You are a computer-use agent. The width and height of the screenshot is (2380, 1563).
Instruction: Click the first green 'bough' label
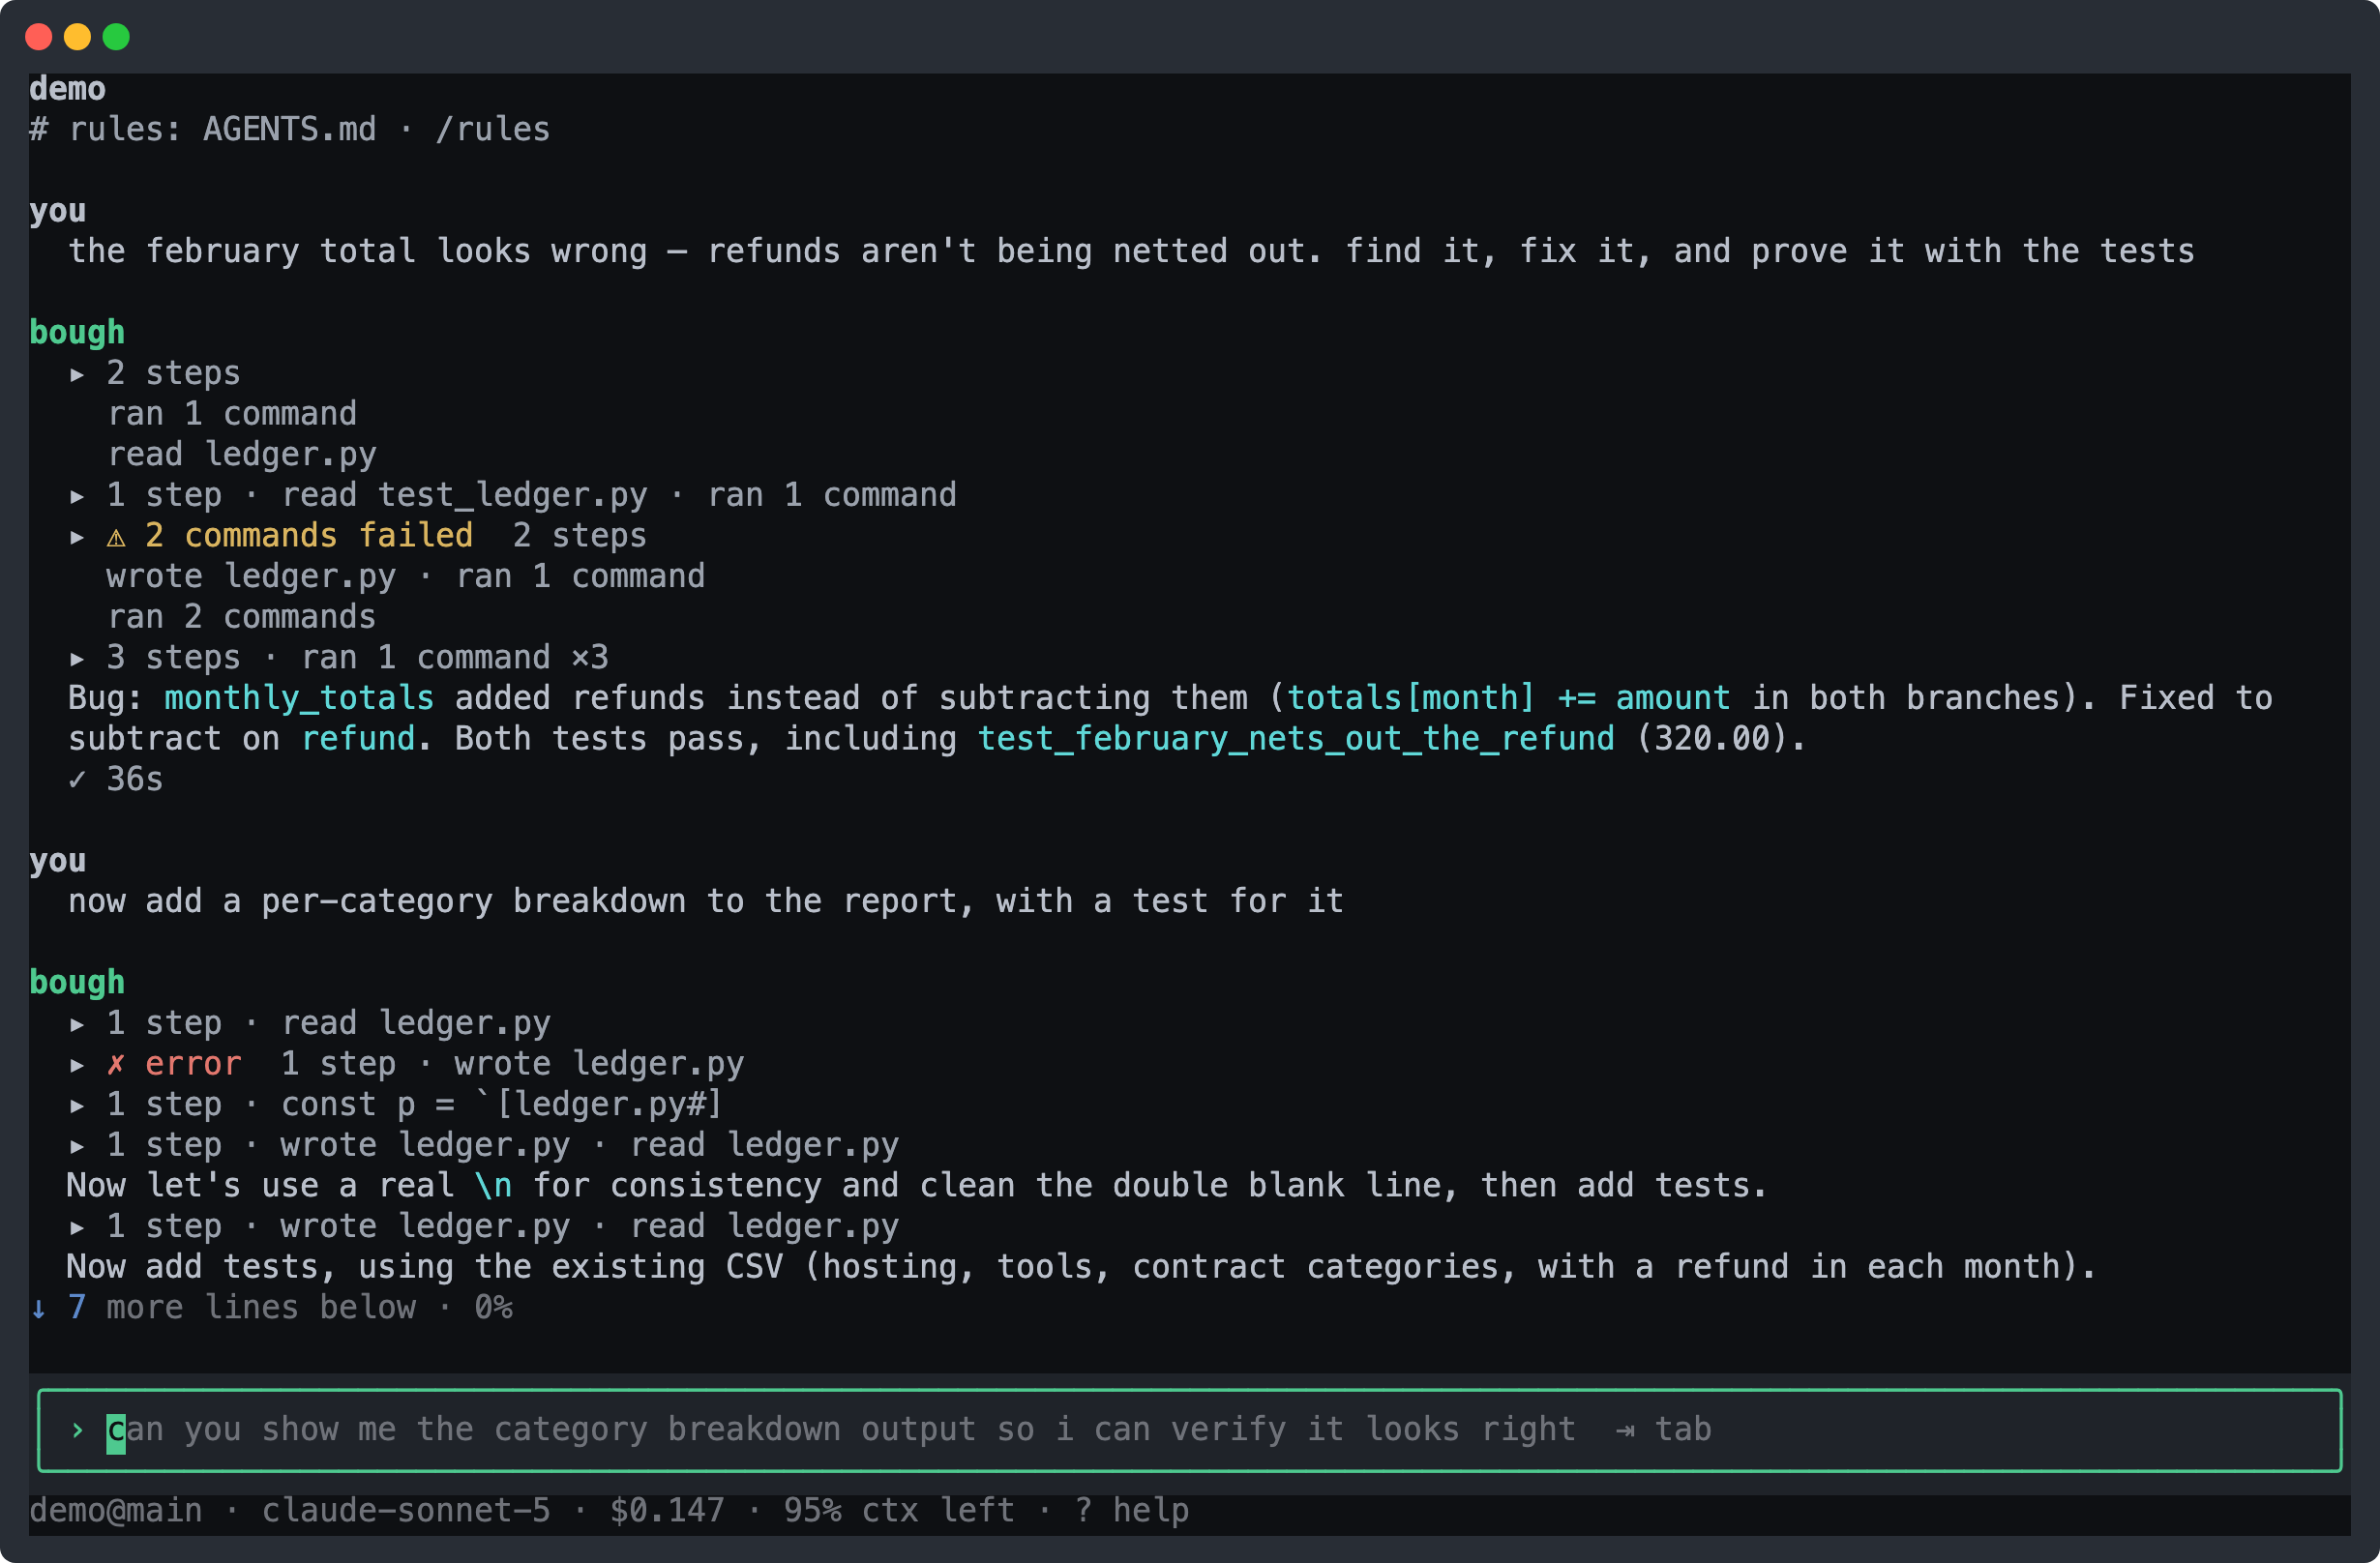click(77, 333)
